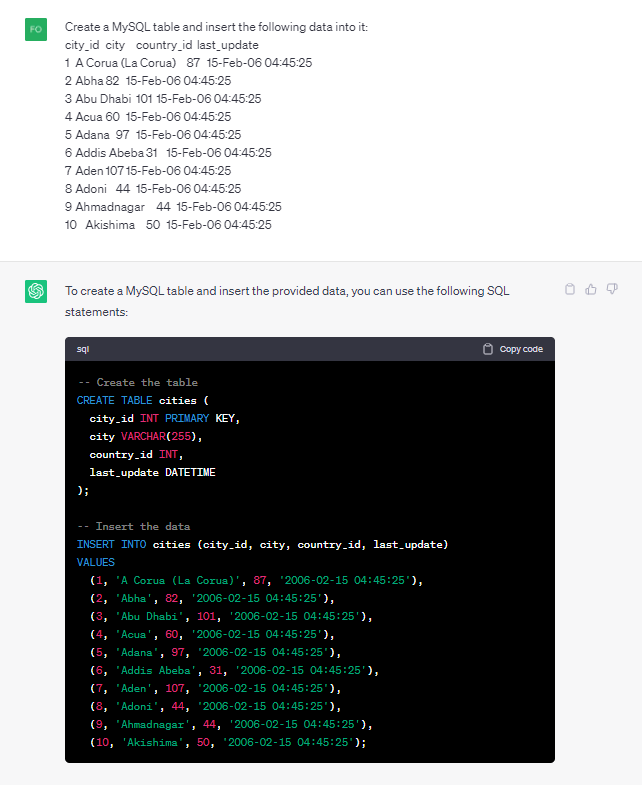Click the 'last_update DATETIME' code line

point(152,473)
